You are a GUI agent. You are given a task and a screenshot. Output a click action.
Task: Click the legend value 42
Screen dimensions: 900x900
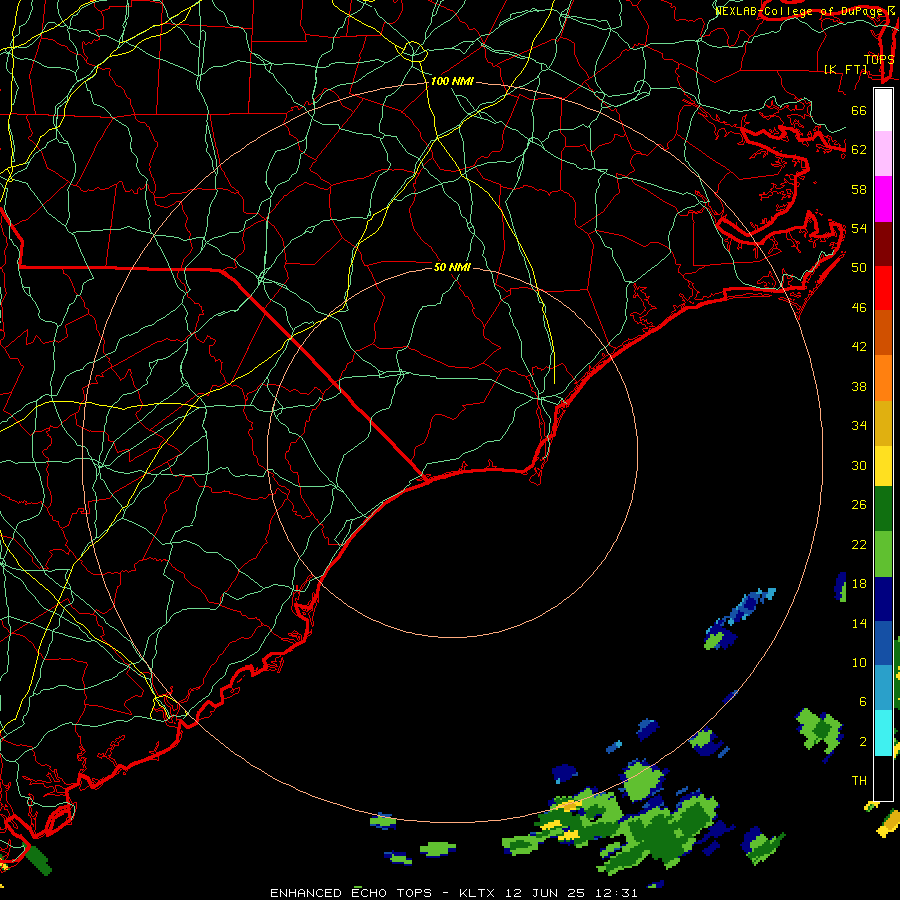[859, 347]
